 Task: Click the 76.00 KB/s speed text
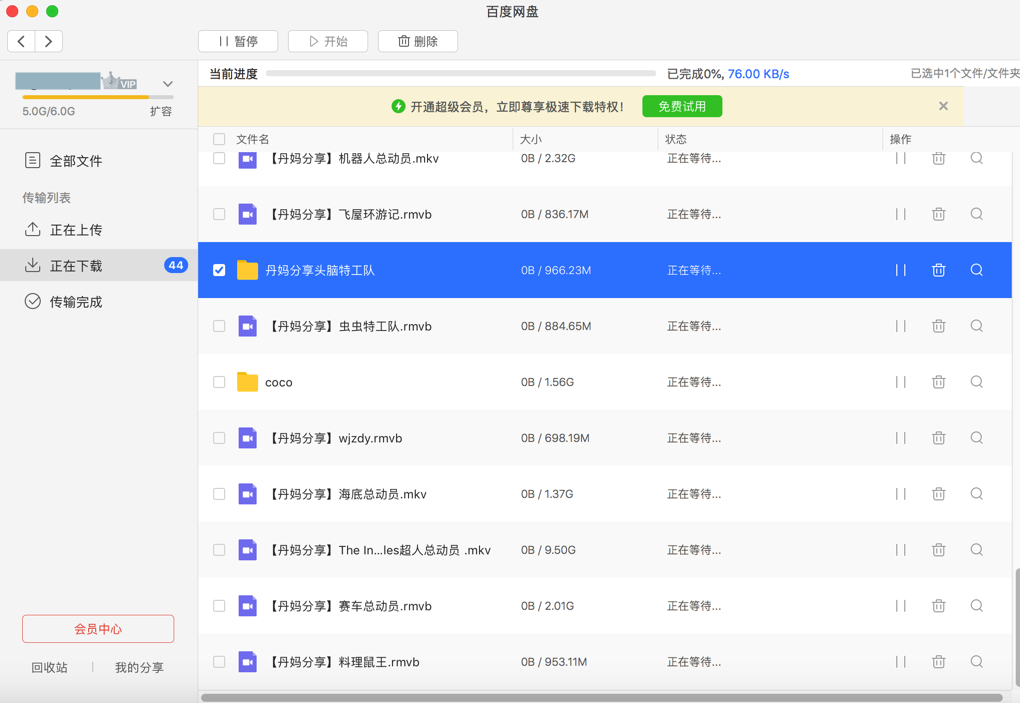click(x=758, y=74)
